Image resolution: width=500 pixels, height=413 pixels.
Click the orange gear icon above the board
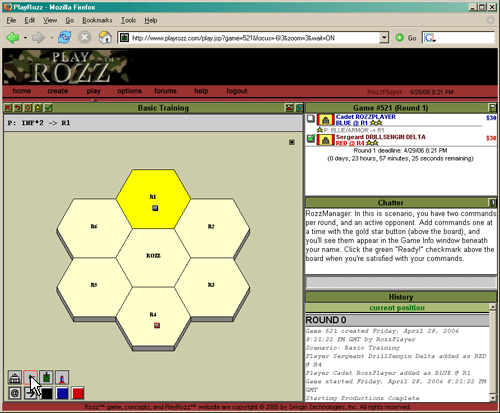tap(28, 108)
